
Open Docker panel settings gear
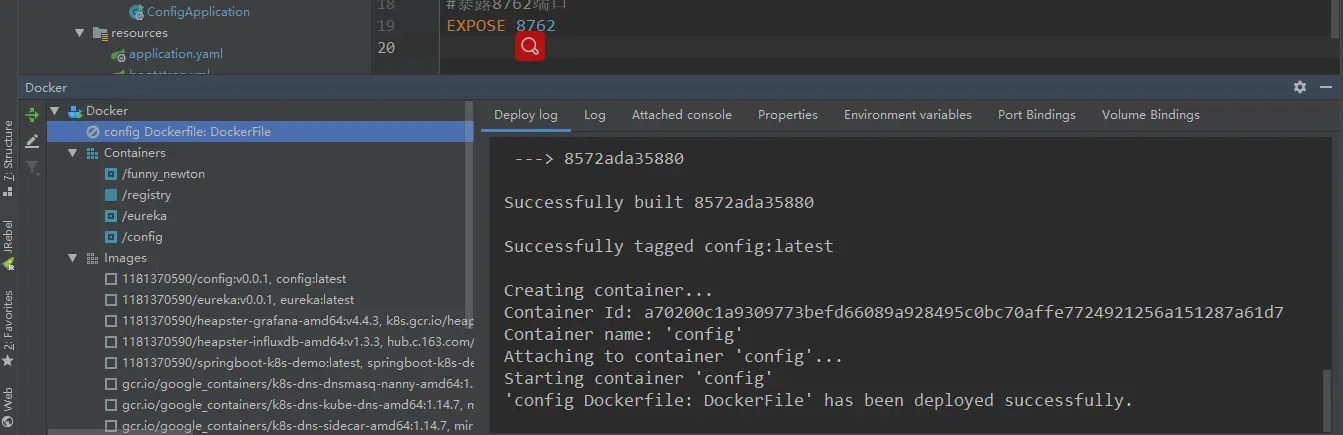pyautogui.click(x=1299, y=87)
